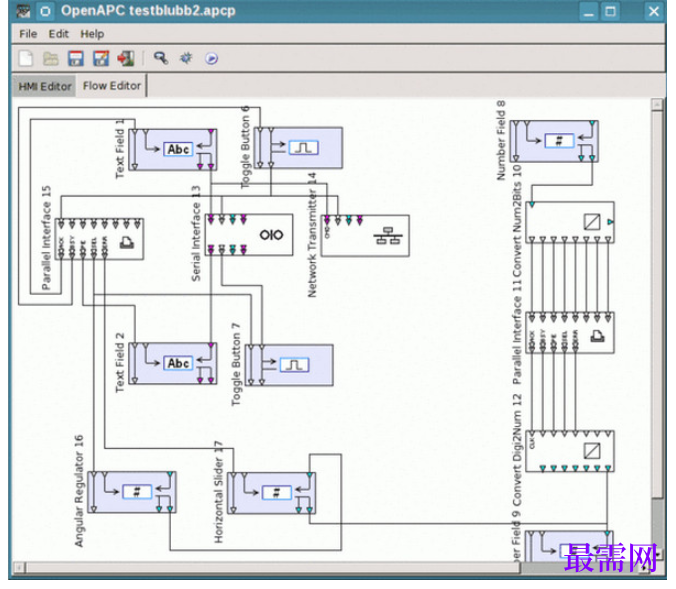Open the inspect magnifier tool
The image size is (676, 589).
pos(161,58)
